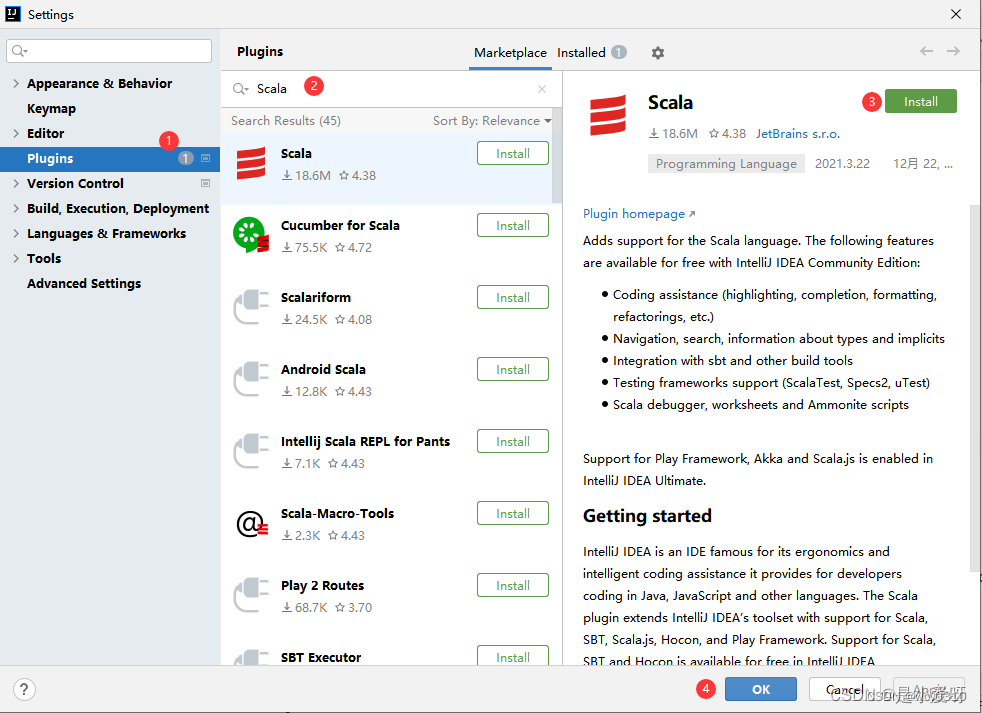Screen dimensions: 982x713
Task: Click the Programming Language tag
Action: click(x=726, y=164)
